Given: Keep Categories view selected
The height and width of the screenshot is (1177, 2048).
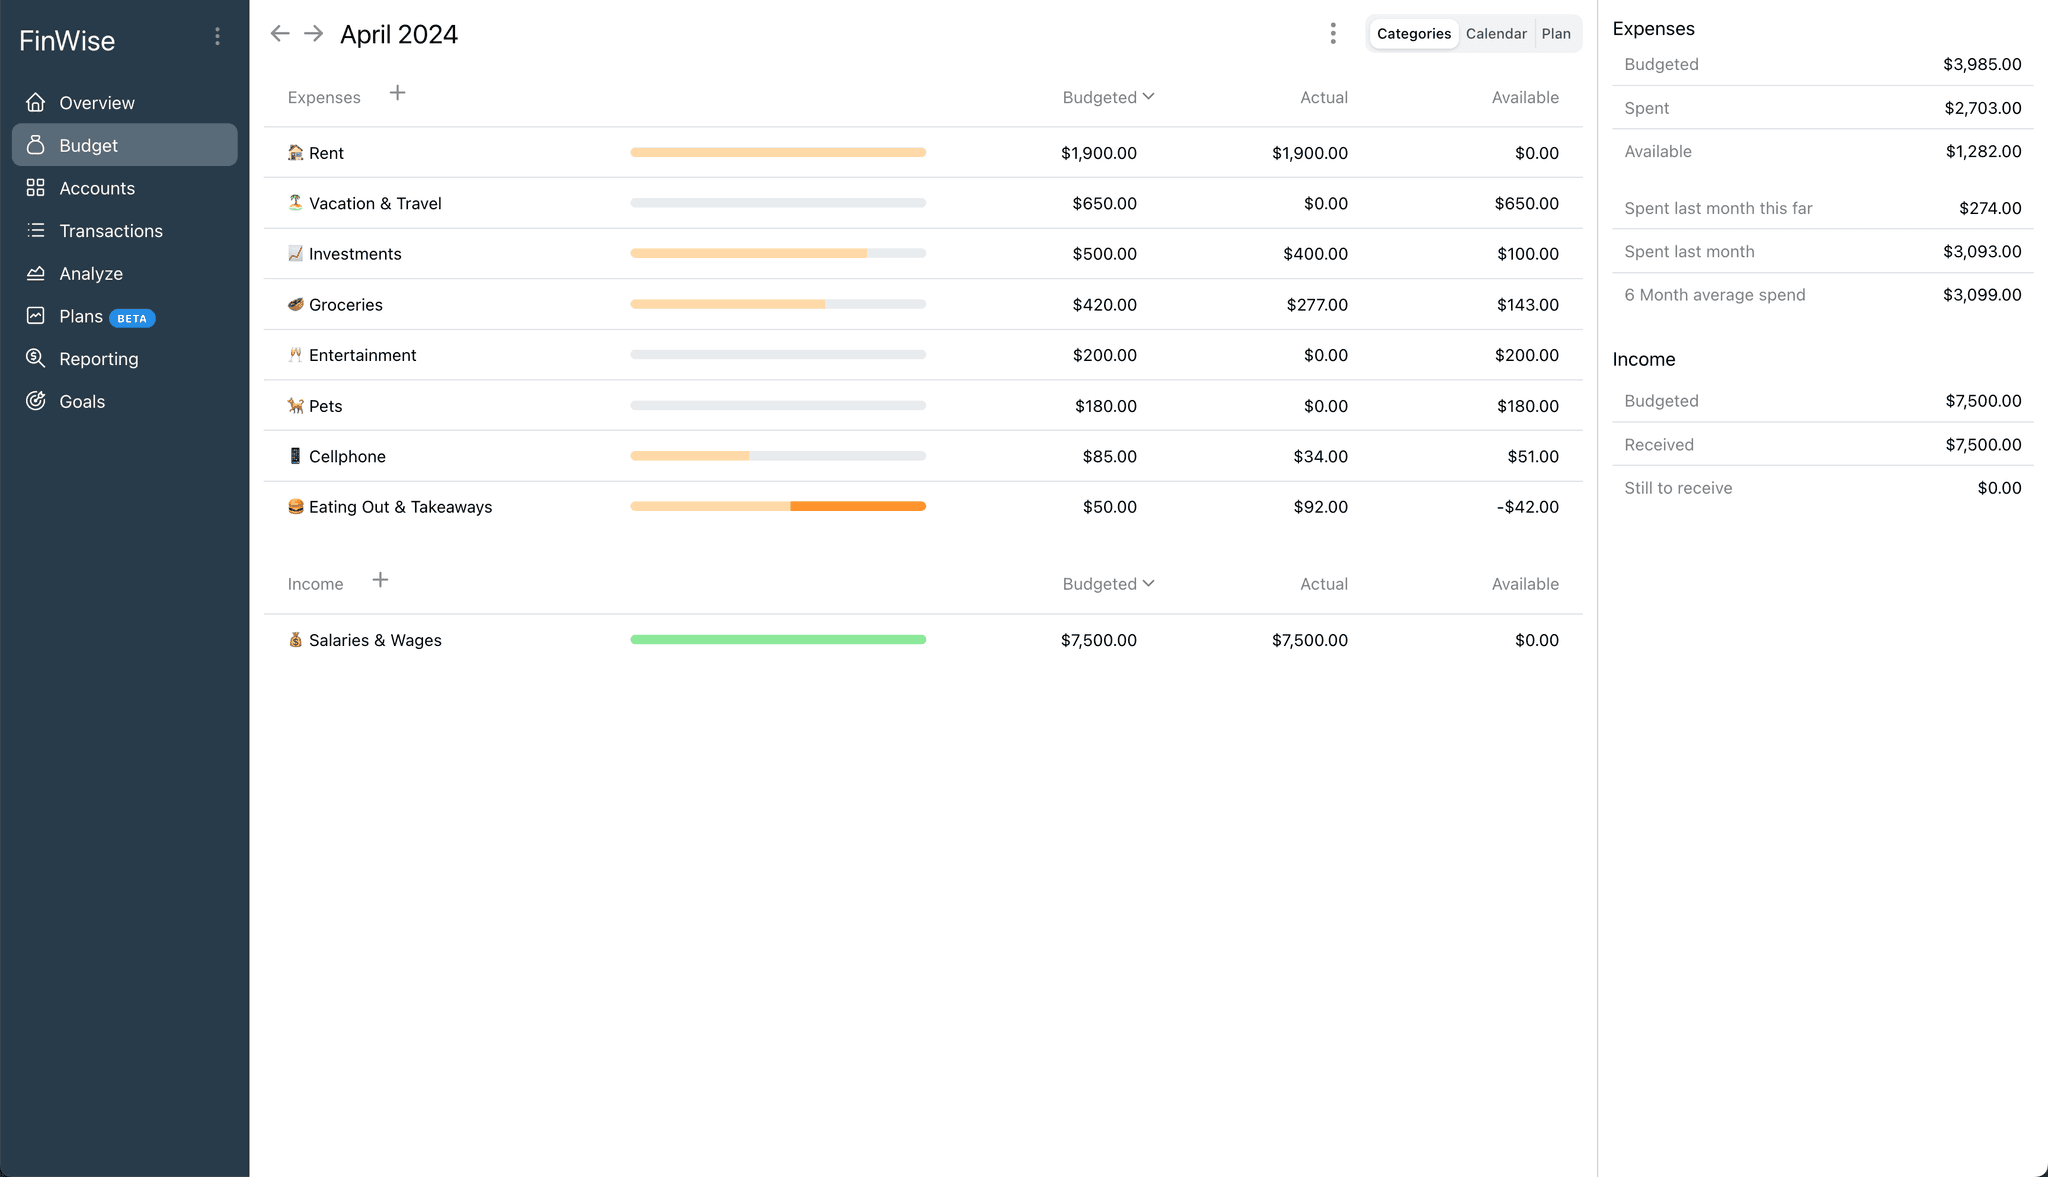Looking at the screenshot, I should (x=1413, y=33).
